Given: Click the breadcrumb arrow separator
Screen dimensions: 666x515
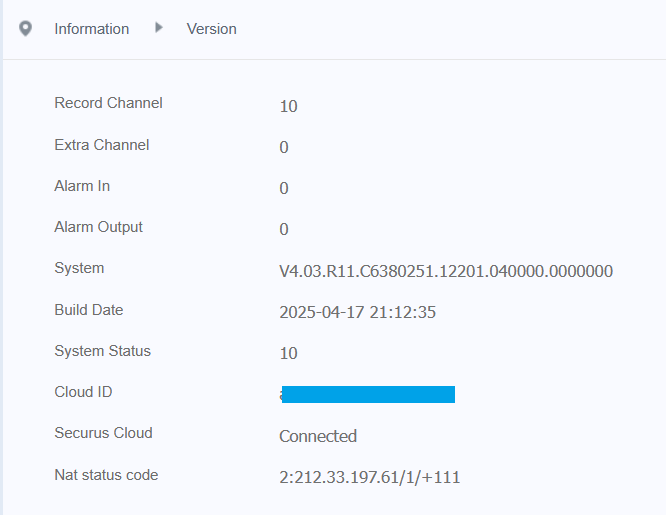Looking at the screenshot, I should coord(159,28).
